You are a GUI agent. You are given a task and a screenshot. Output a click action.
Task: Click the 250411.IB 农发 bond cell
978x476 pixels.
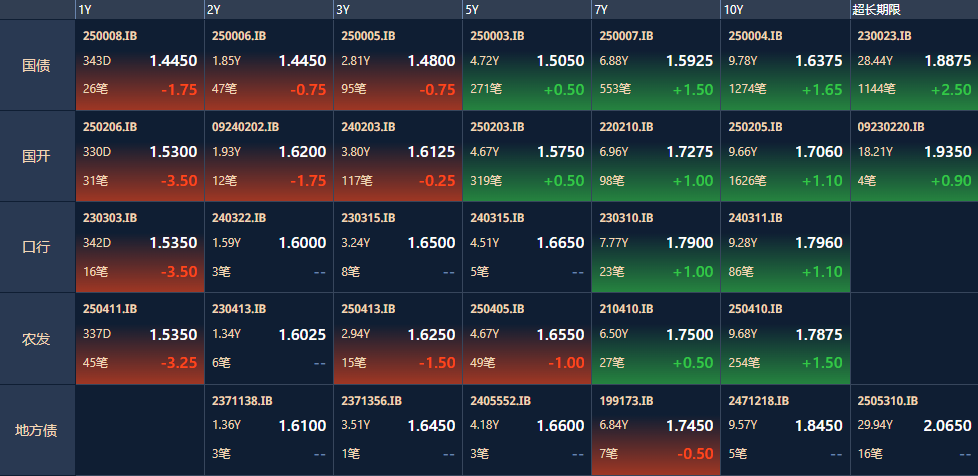pyautogui.click(x=140, y=339)
